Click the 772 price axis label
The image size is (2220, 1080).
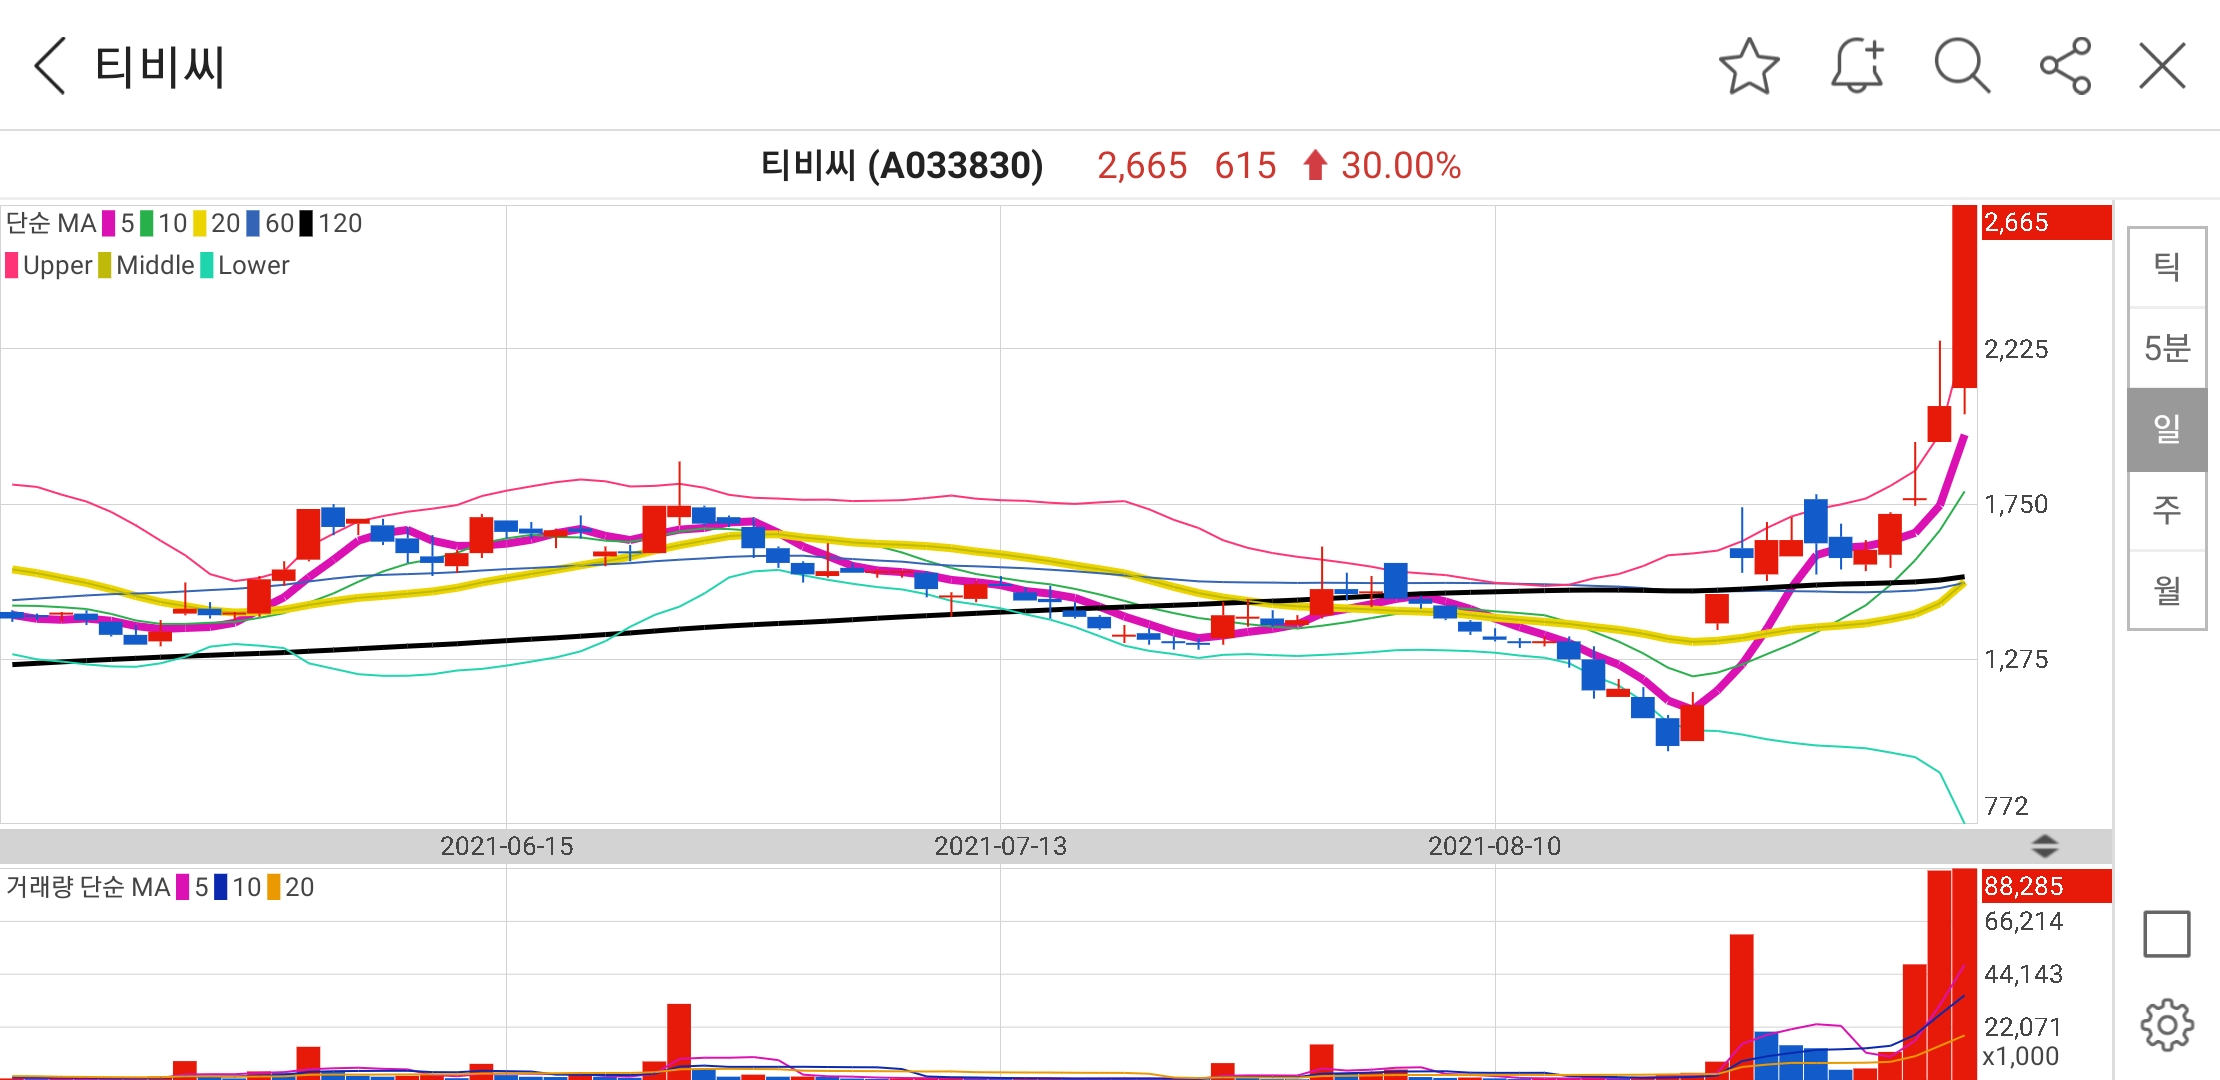click(2006, 806)
